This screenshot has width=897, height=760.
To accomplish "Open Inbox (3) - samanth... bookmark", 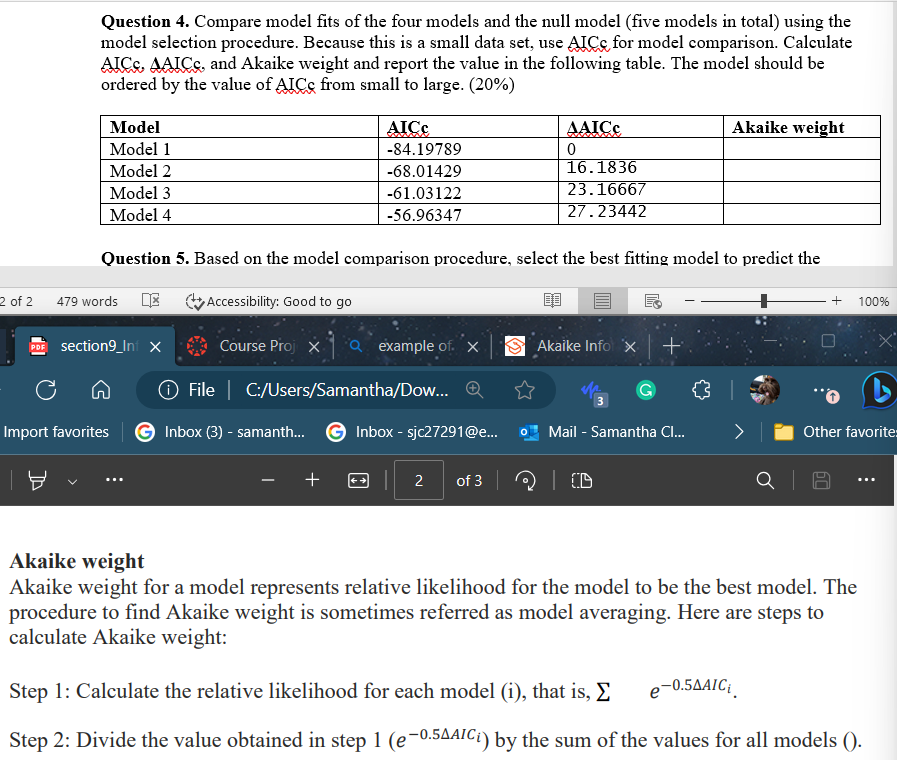I will click(x=220, y=432).
